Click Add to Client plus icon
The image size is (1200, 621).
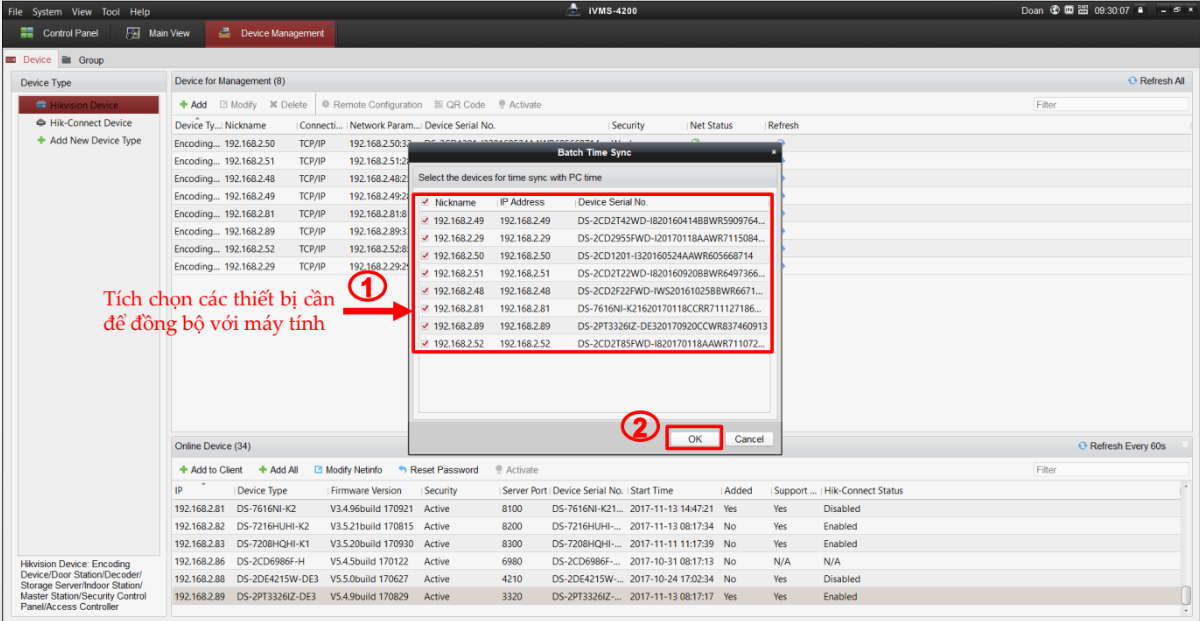point(184,470)
